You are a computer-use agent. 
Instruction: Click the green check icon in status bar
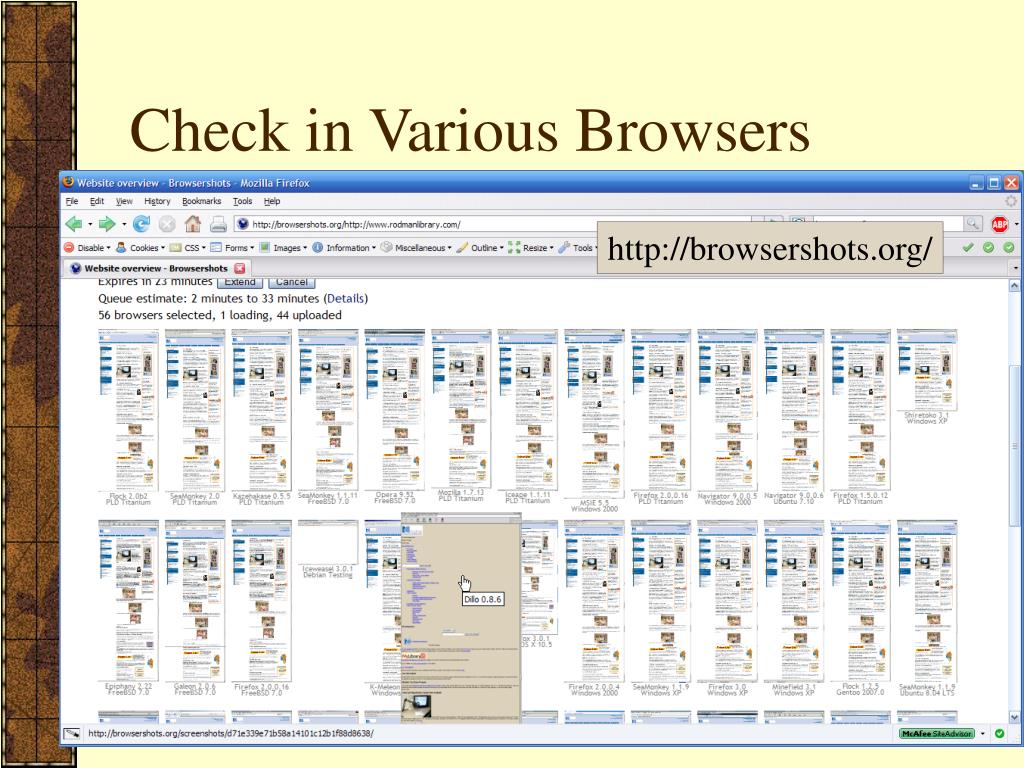pyautogui.click(x=999, y=733)
